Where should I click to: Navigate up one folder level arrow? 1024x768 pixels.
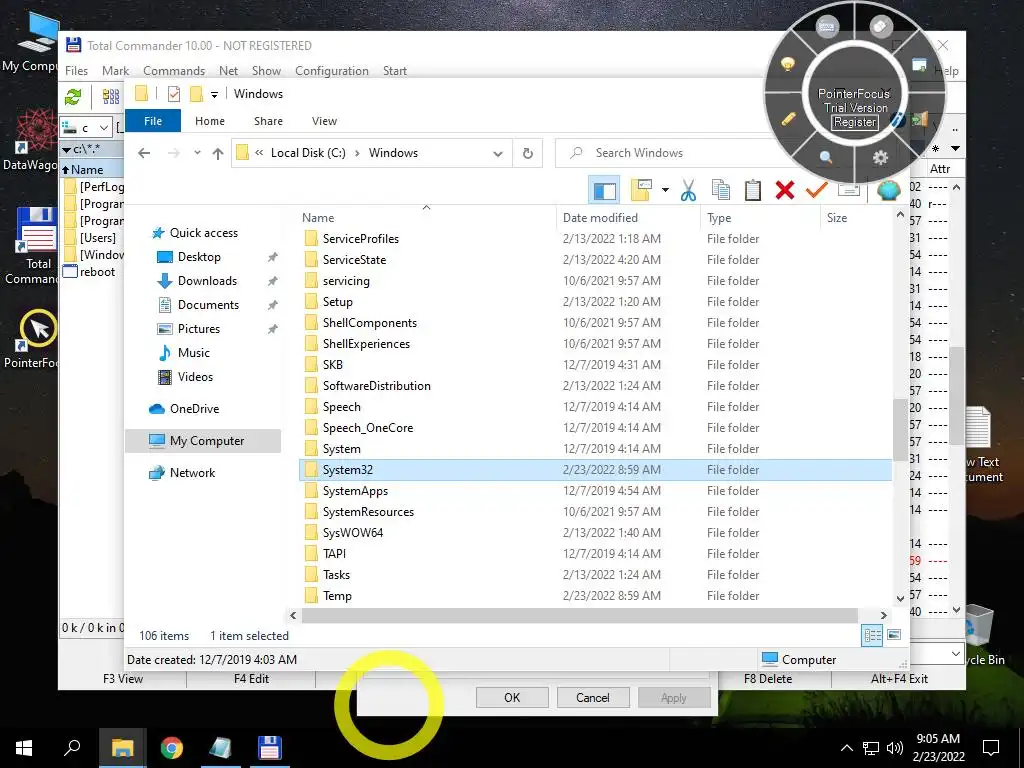[x=217, y=153]
